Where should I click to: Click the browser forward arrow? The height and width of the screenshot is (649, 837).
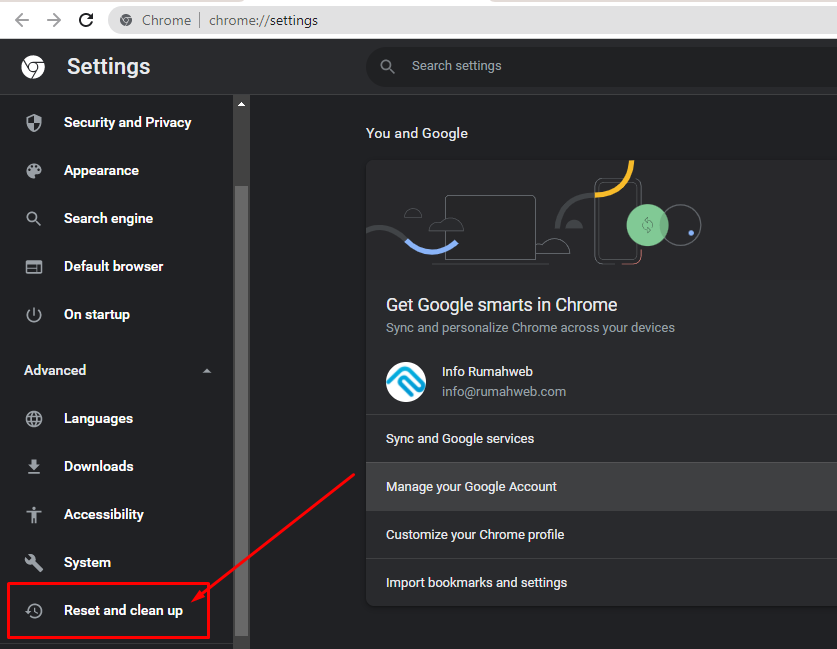pos(54,20)
